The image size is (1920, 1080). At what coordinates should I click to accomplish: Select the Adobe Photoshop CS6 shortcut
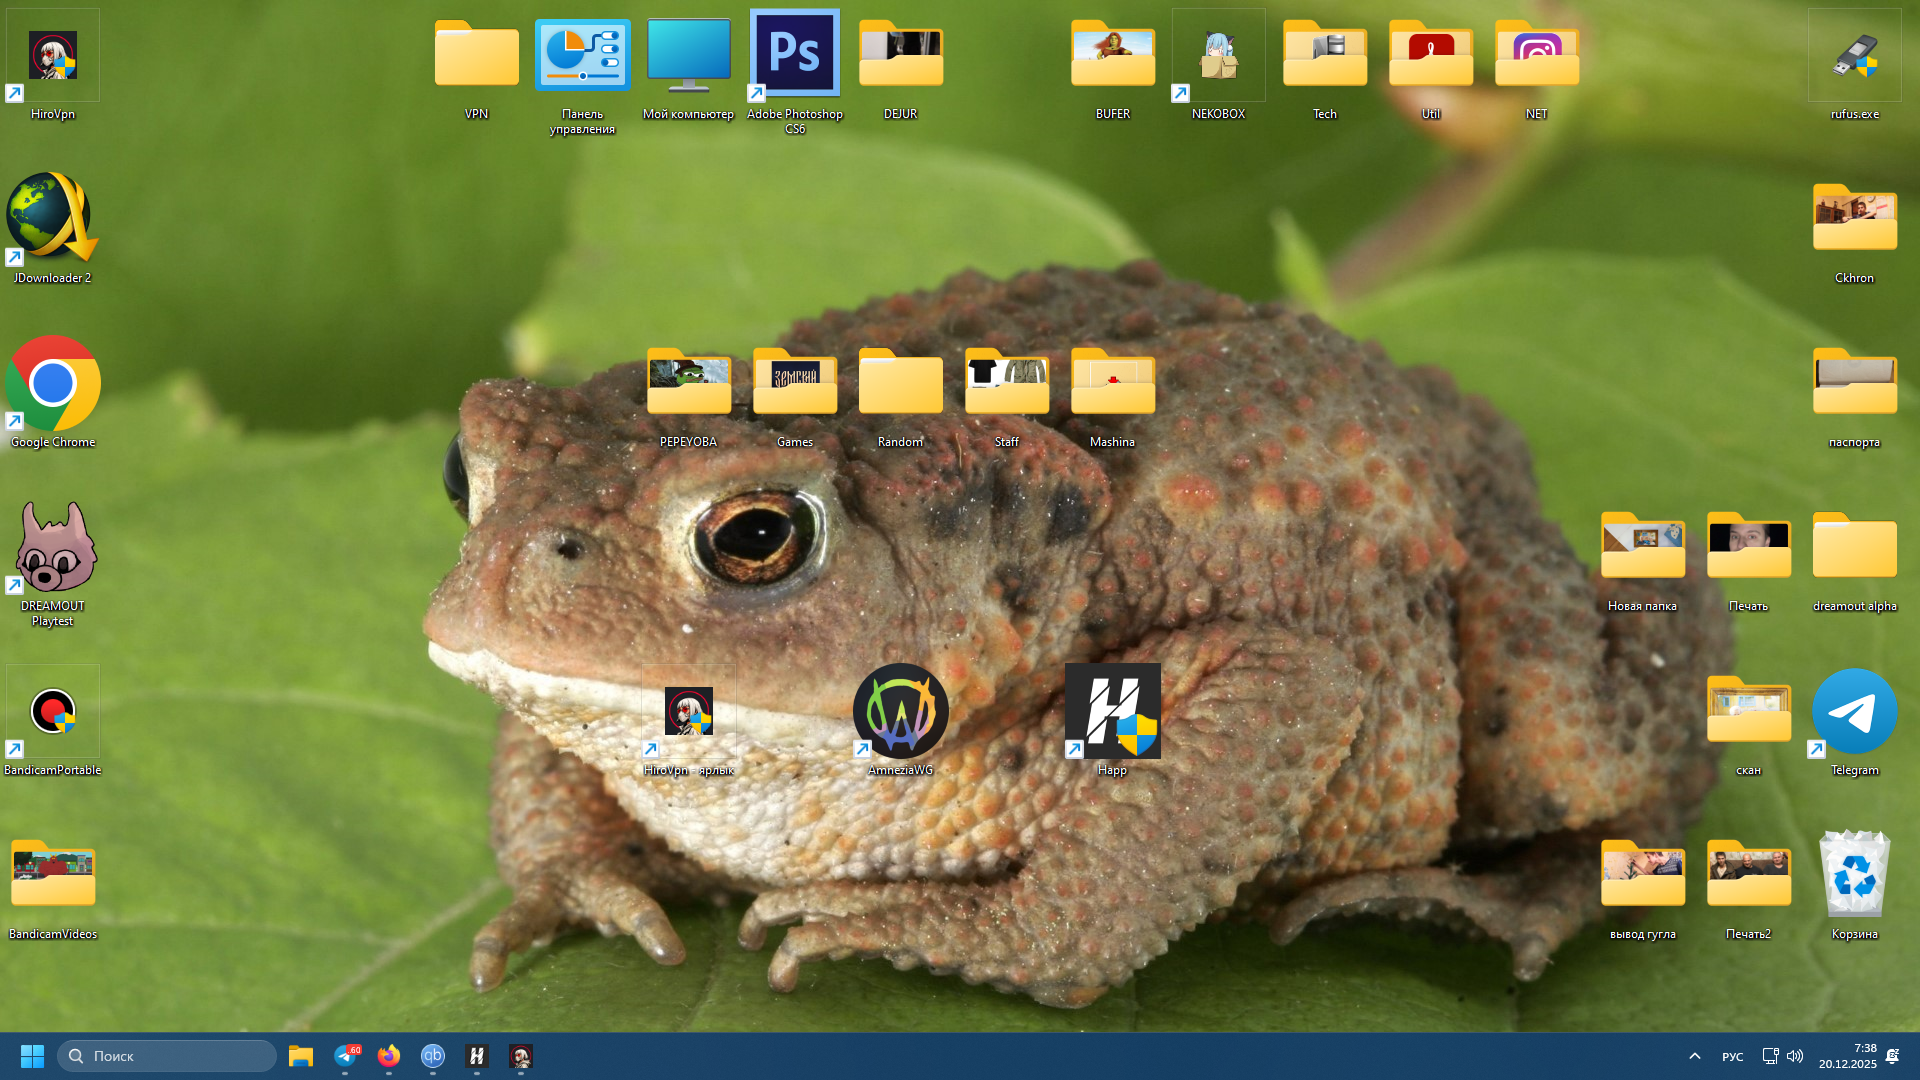point(794,55)
